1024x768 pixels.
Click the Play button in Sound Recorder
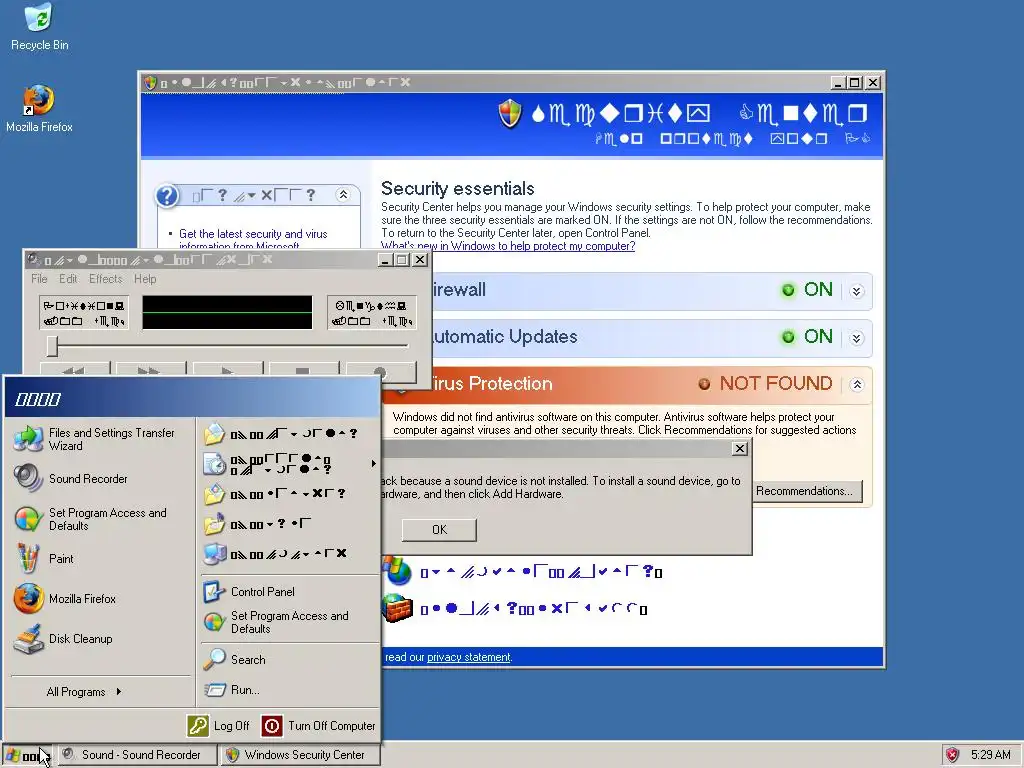[x=227, y=371]
